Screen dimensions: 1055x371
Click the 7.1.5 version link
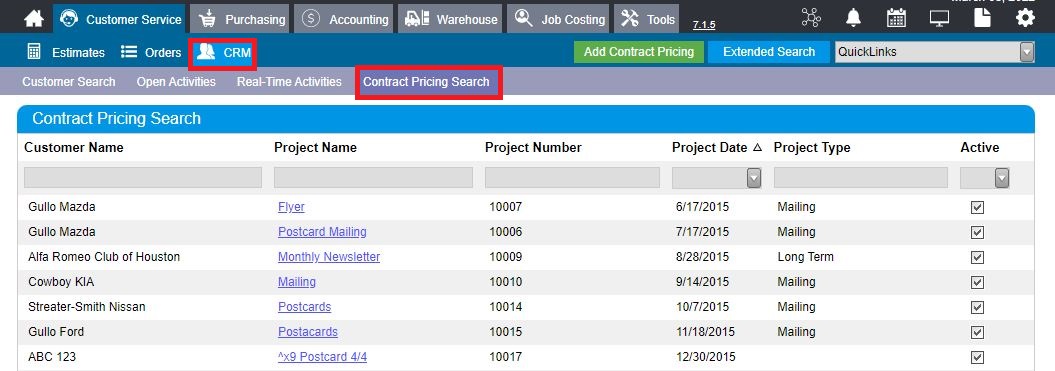pyautogui.click(x=704, y=25)
